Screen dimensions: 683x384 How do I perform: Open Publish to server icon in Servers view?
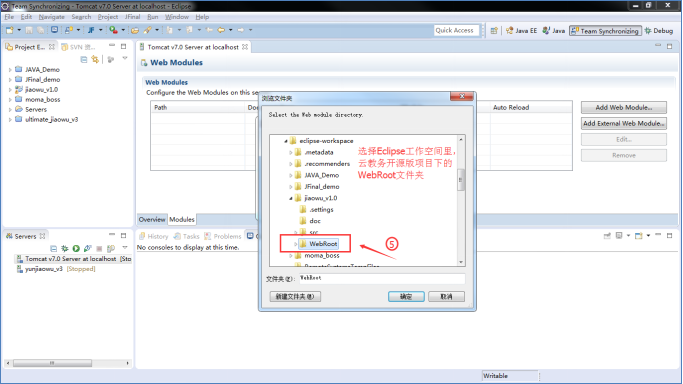tap(111, 248)
